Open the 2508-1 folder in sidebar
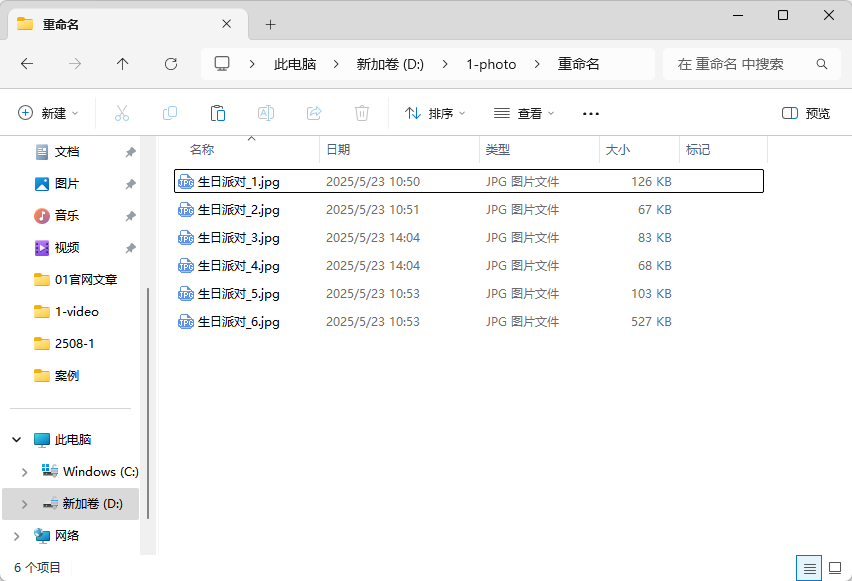This screenshot has width=852, height=581. 64,344
